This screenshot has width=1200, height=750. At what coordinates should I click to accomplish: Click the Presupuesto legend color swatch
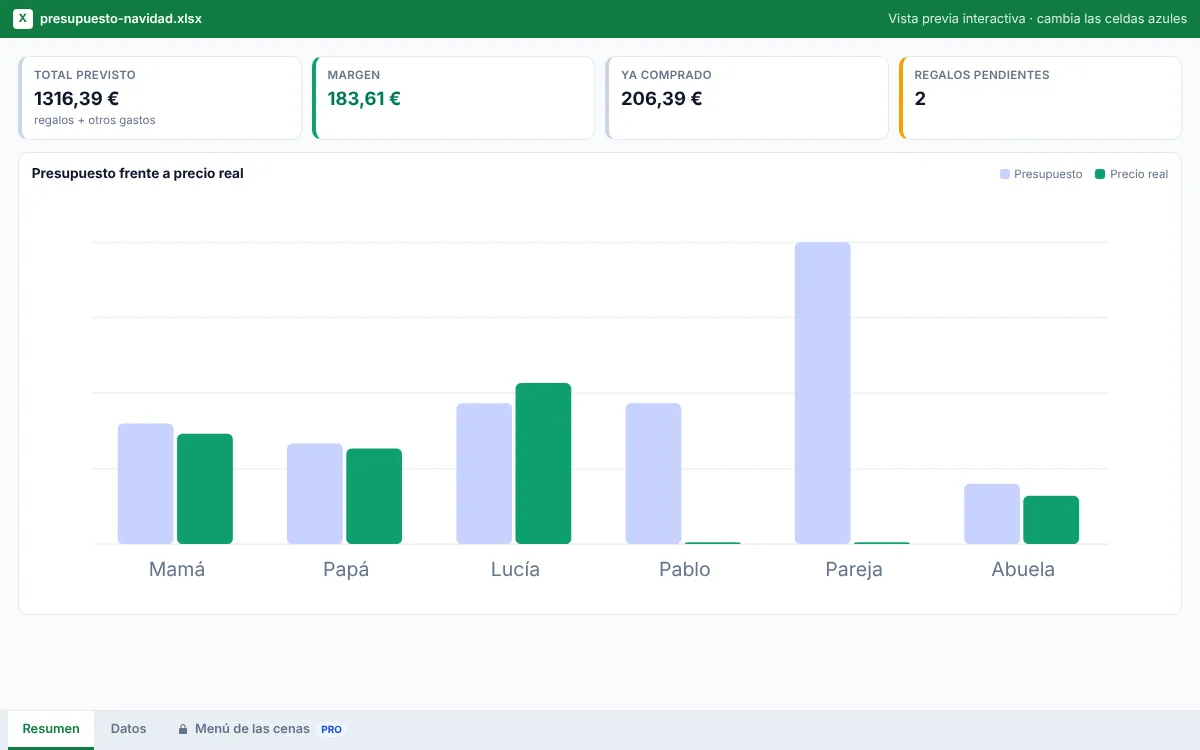pos(1005,174)
